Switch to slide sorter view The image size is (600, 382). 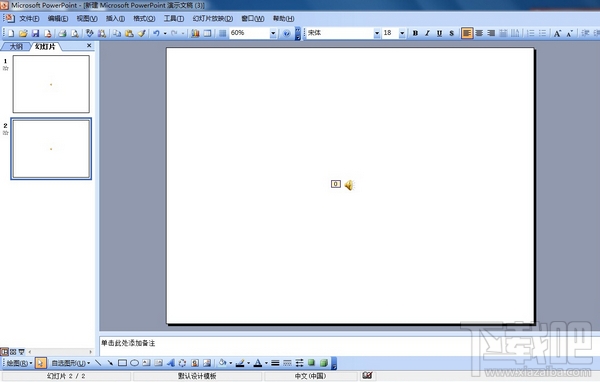[x=13, y=351]
